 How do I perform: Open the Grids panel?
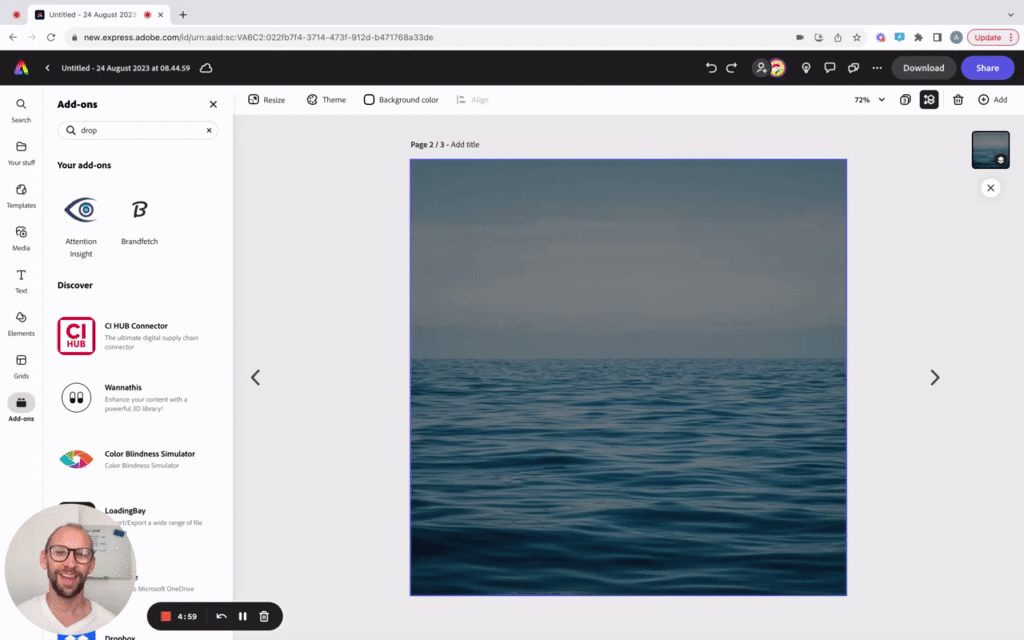[20, 368]
